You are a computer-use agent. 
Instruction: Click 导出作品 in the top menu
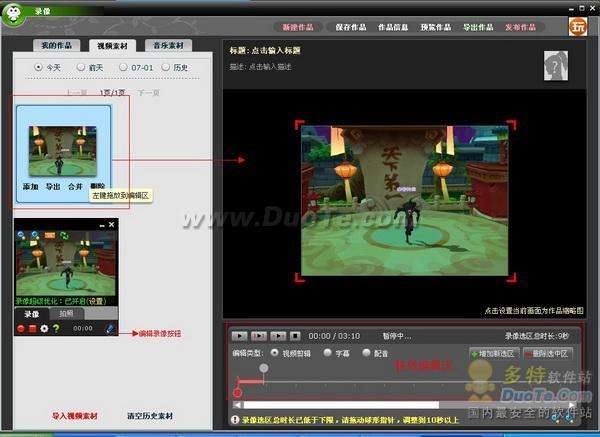(478, 27)
